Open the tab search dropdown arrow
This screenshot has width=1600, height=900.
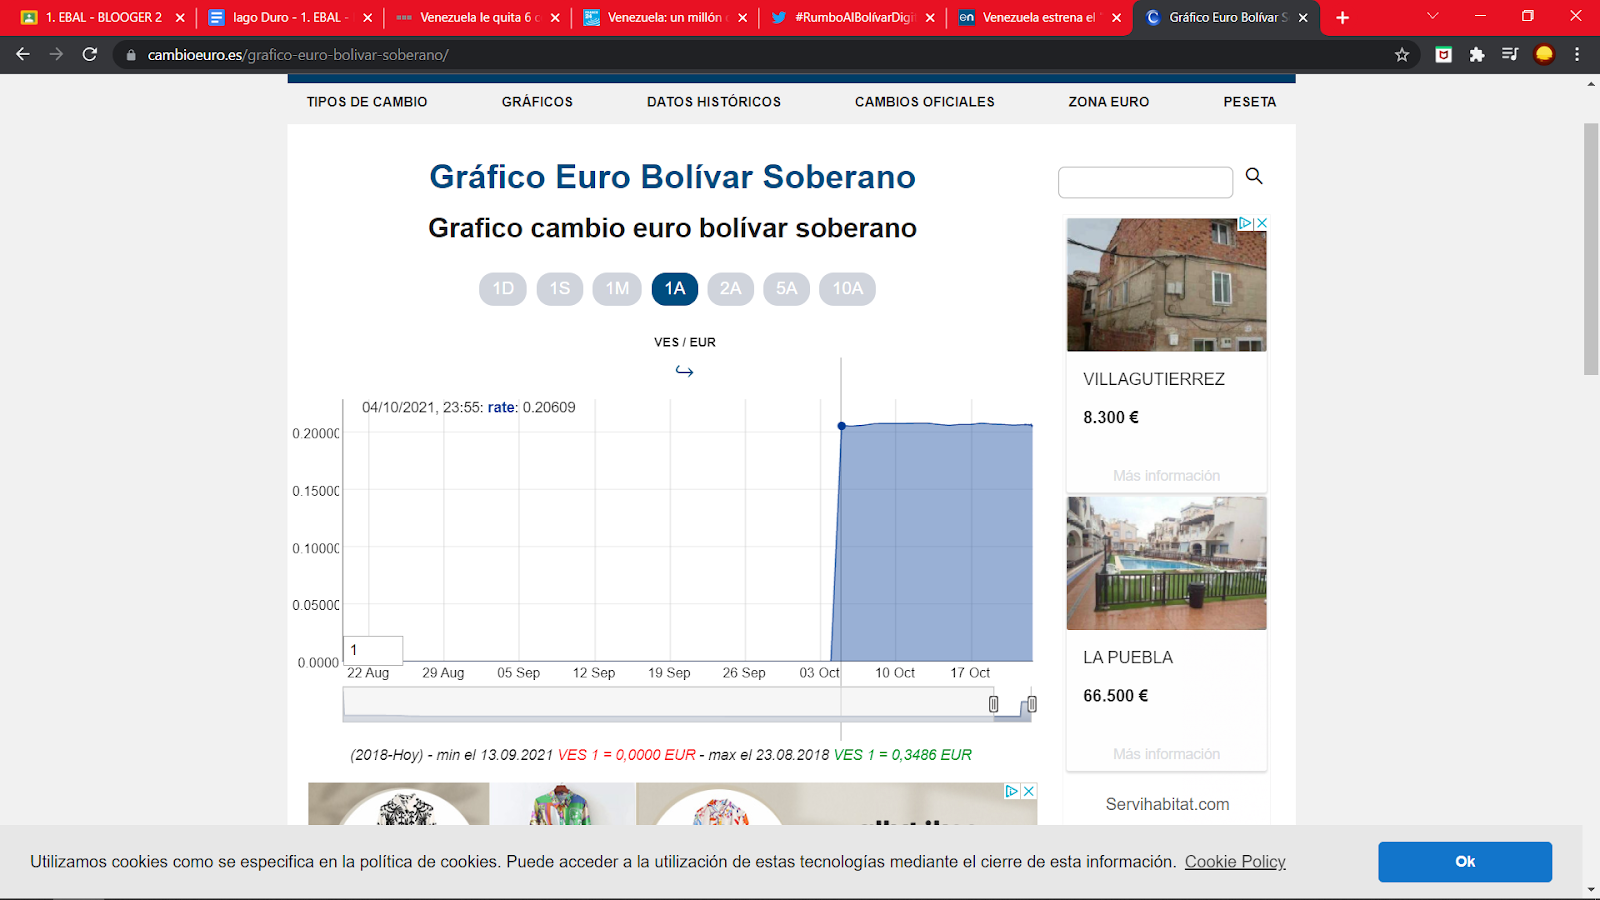[x=1432, y=16]
